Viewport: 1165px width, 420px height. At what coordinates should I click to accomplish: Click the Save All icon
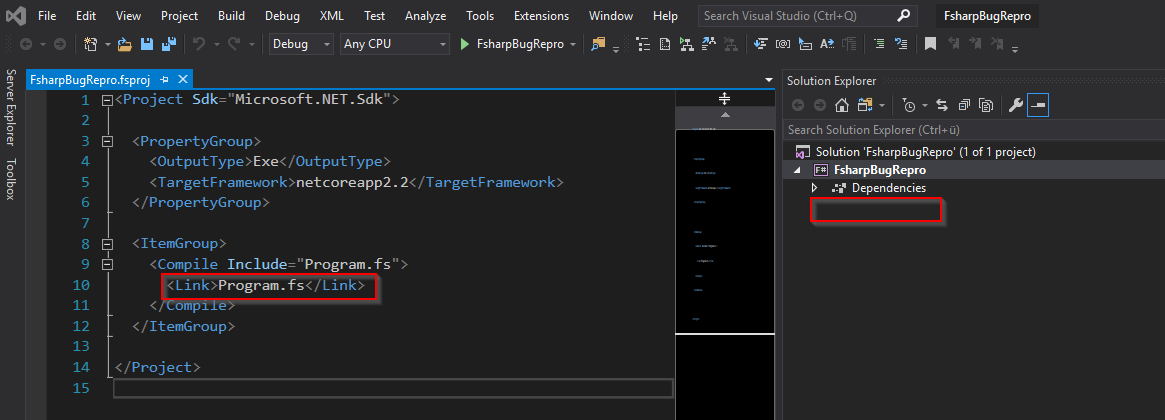169,45
